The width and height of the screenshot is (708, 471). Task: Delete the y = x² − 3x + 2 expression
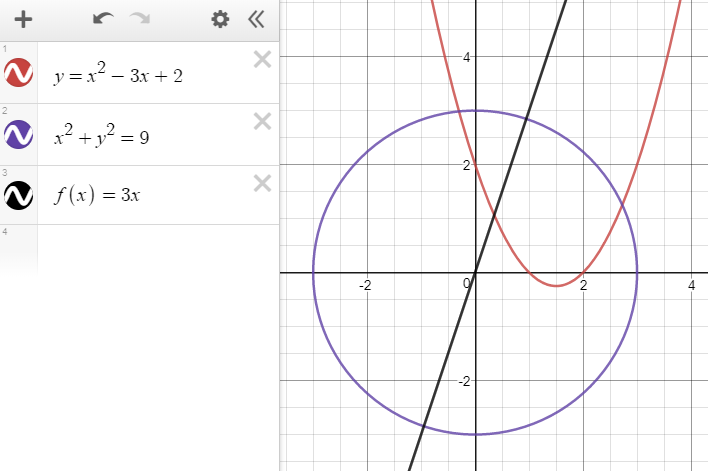coord(262,60)
